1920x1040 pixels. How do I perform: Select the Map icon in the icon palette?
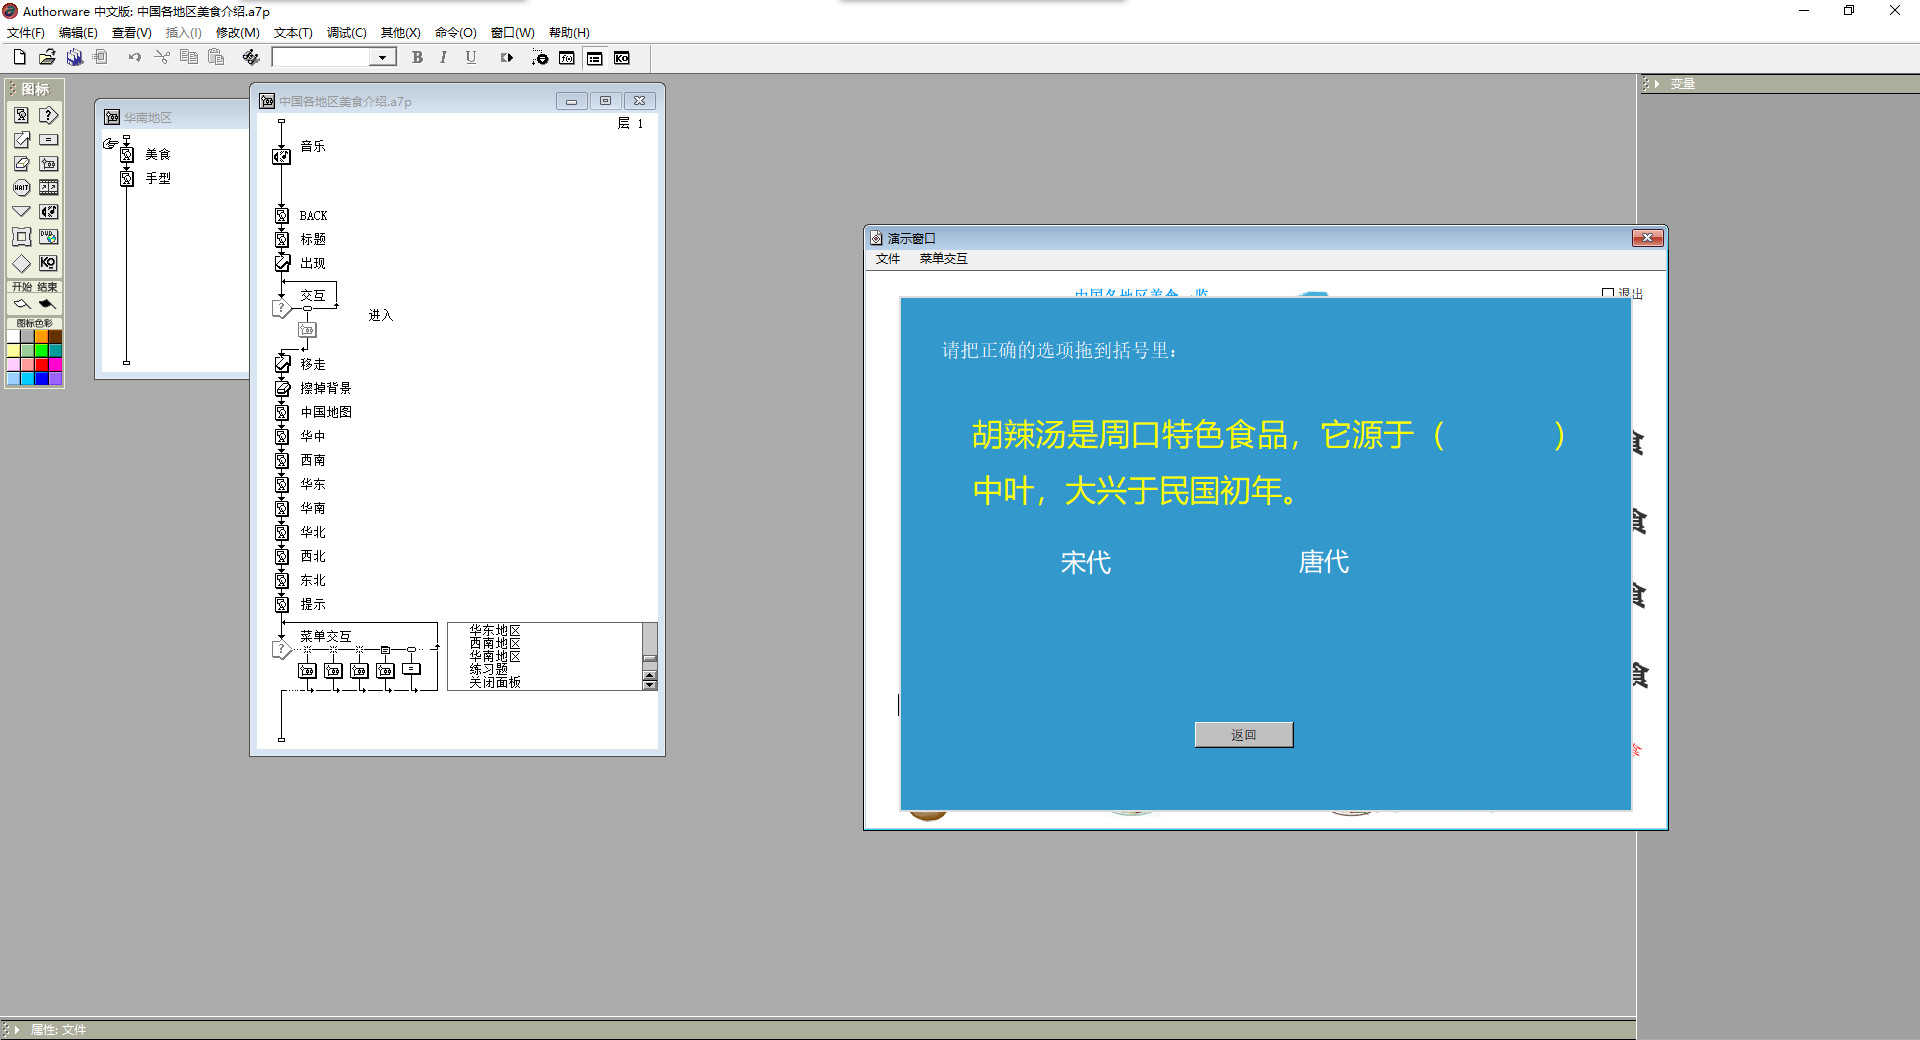(x=48, y=164)
